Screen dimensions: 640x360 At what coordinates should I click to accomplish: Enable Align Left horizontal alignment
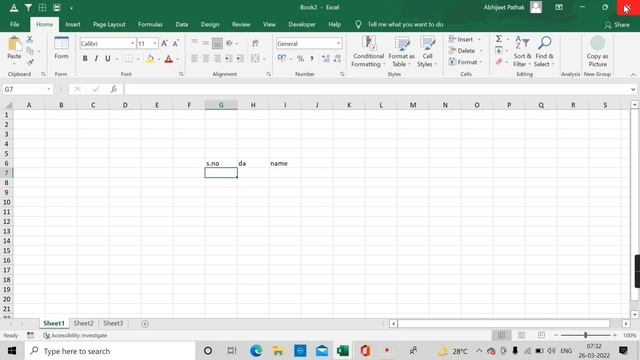pyautogui.click(x=194, y=59)
